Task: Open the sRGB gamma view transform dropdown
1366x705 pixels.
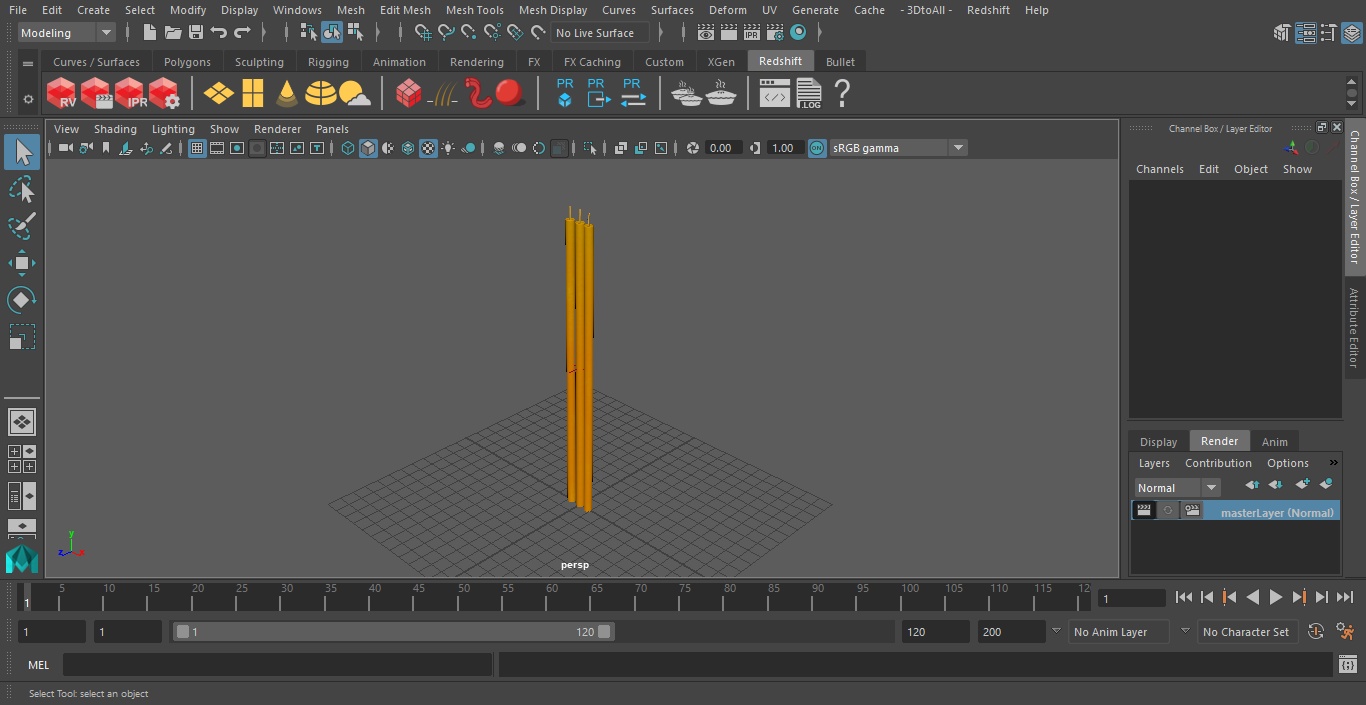Action: pyautogui.click(x=898, y=148)
